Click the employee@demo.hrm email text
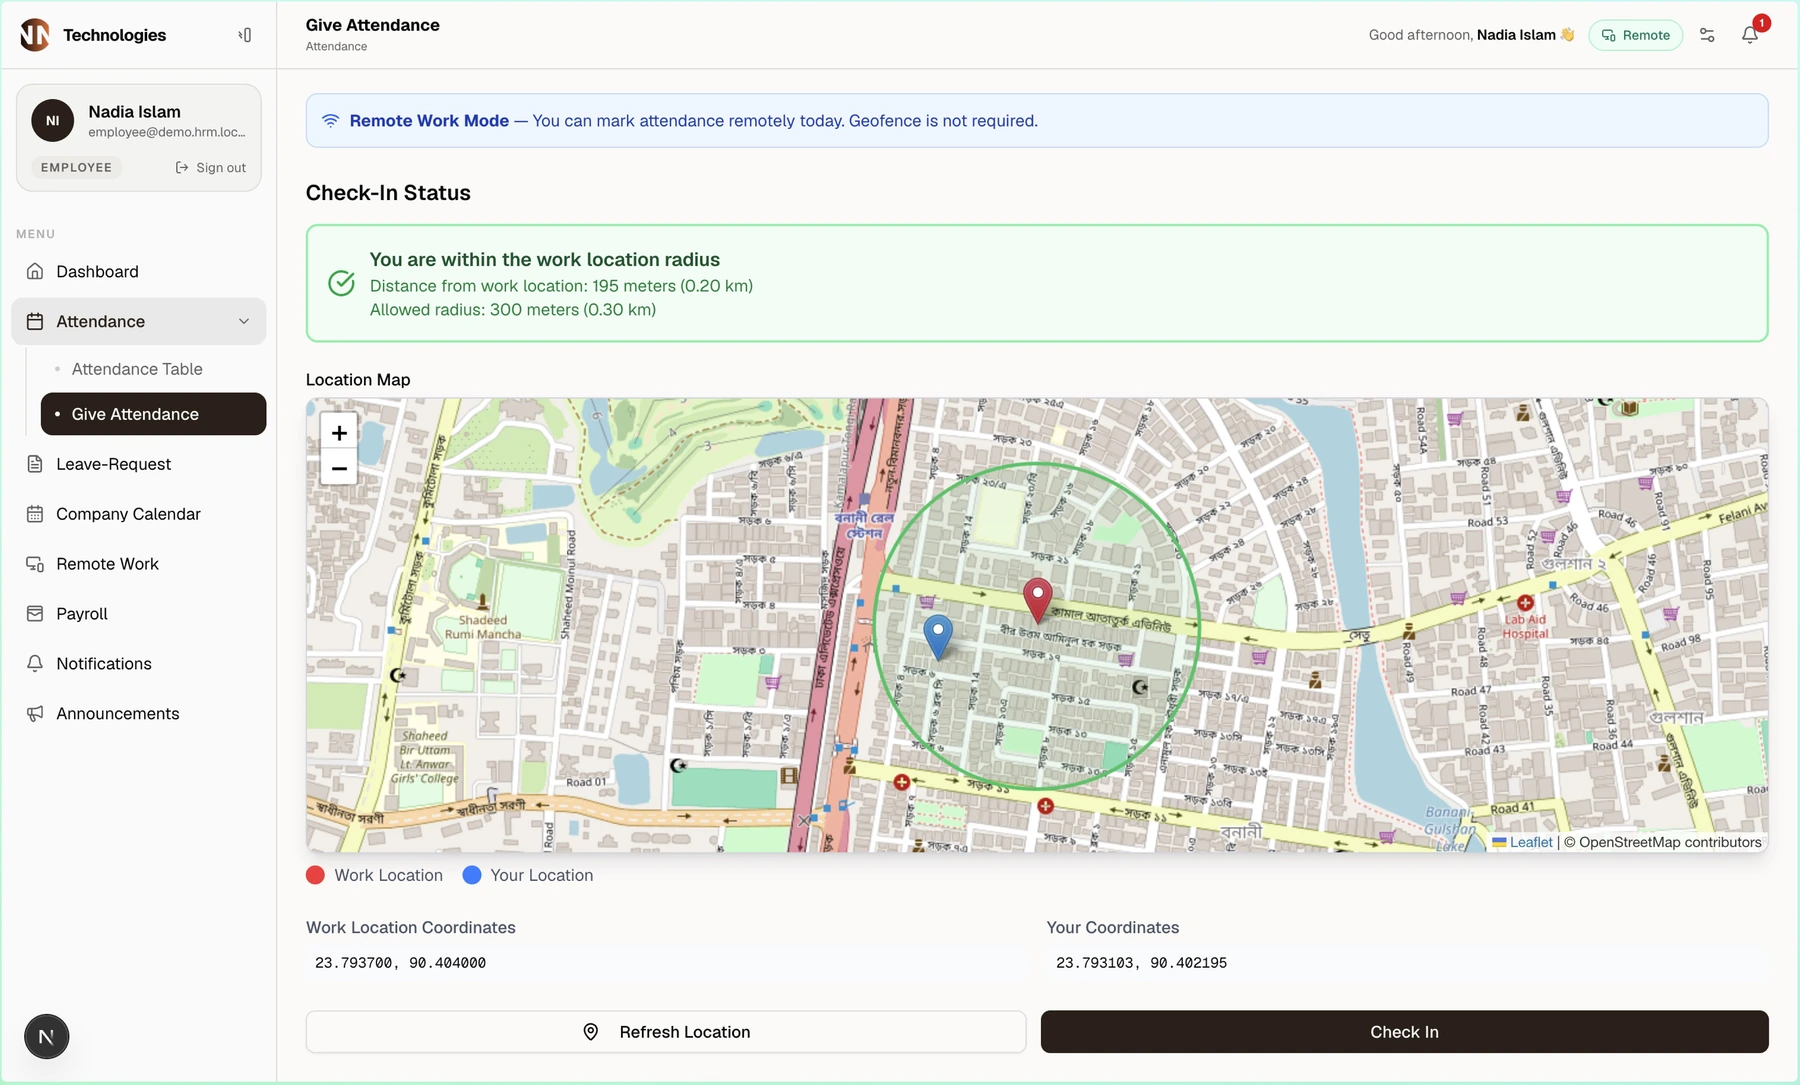Viewport: 1800px width, 1085px height. coord(167,132)
